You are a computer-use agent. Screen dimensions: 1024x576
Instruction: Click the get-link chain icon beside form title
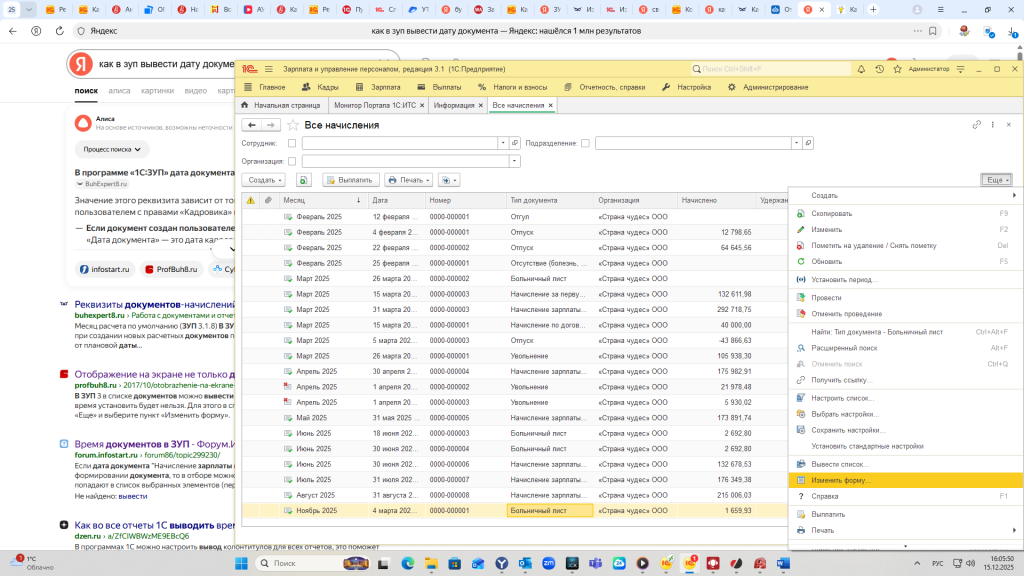(x=977, y=125)
